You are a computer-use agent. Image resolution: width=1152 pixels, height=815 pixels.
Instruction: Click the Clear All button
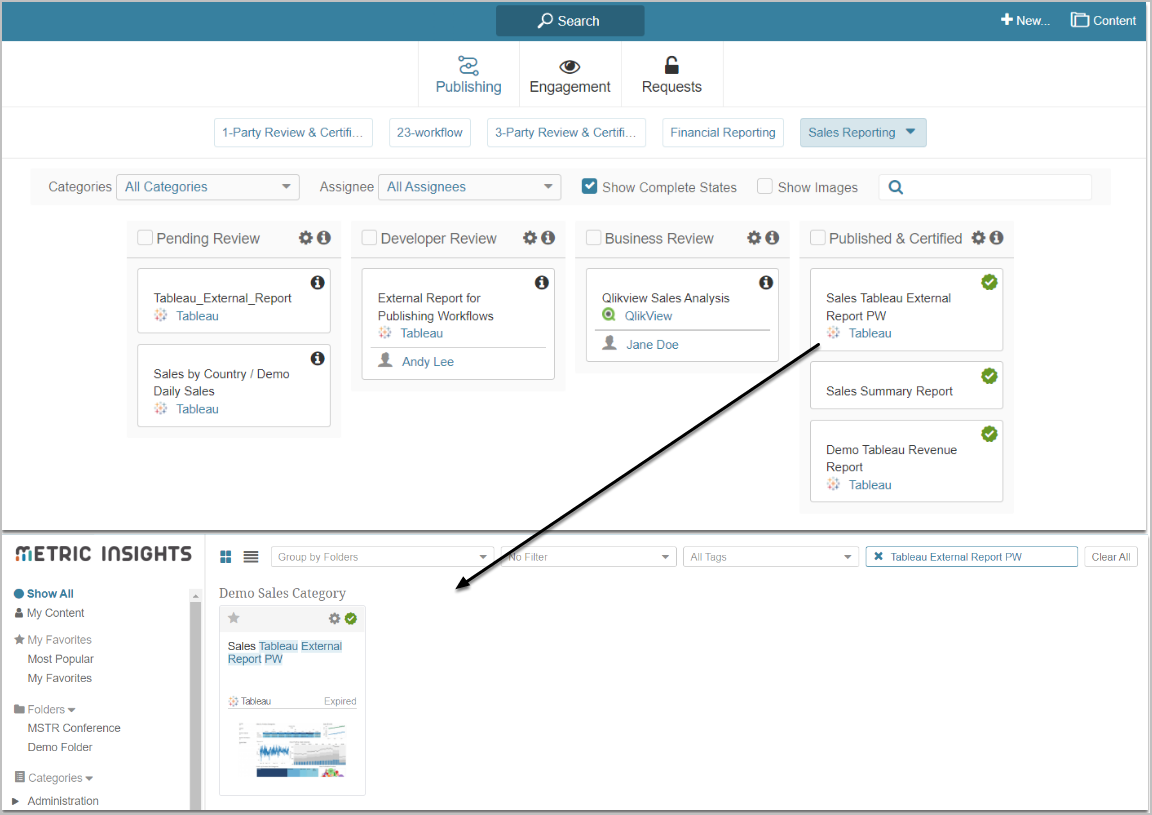point(1111,557)
